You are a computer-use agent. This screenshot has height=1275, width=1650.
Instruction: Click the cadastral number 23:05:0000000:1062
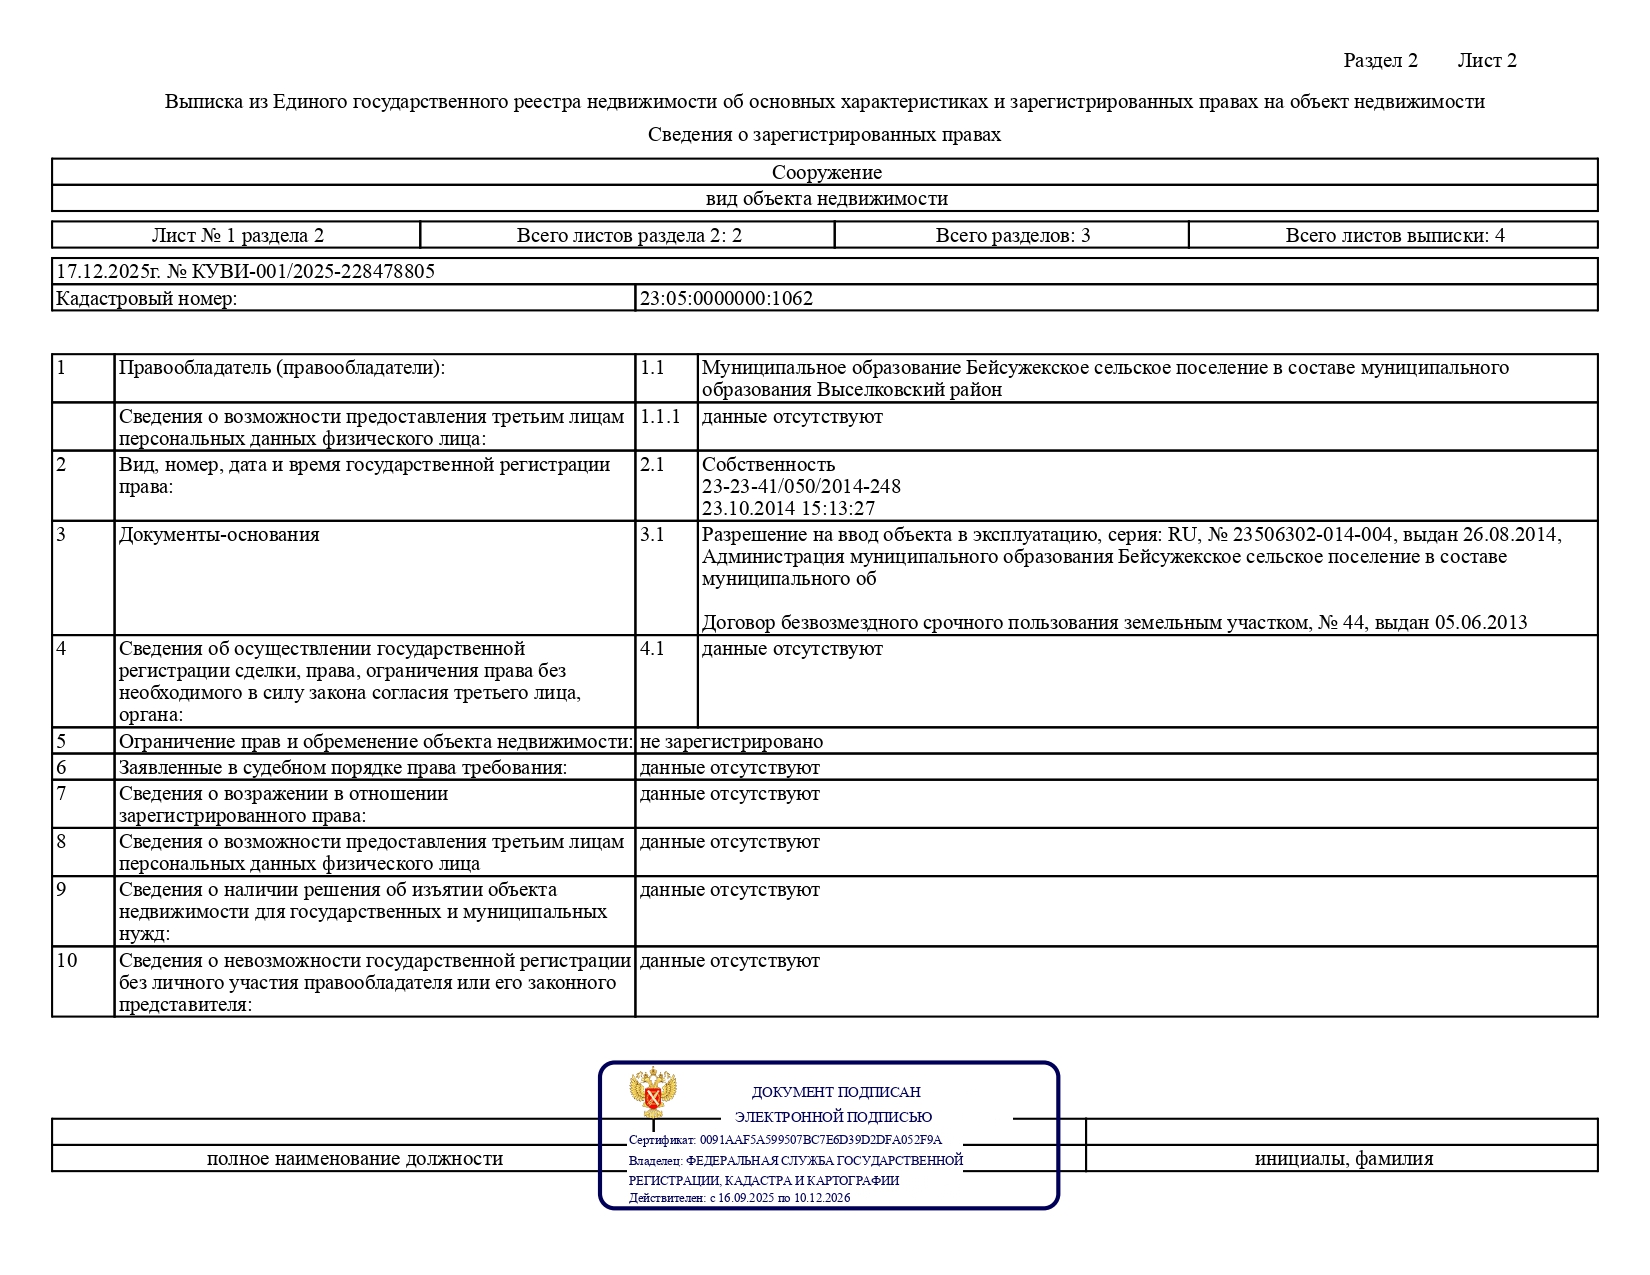click(x=726, y=298)
